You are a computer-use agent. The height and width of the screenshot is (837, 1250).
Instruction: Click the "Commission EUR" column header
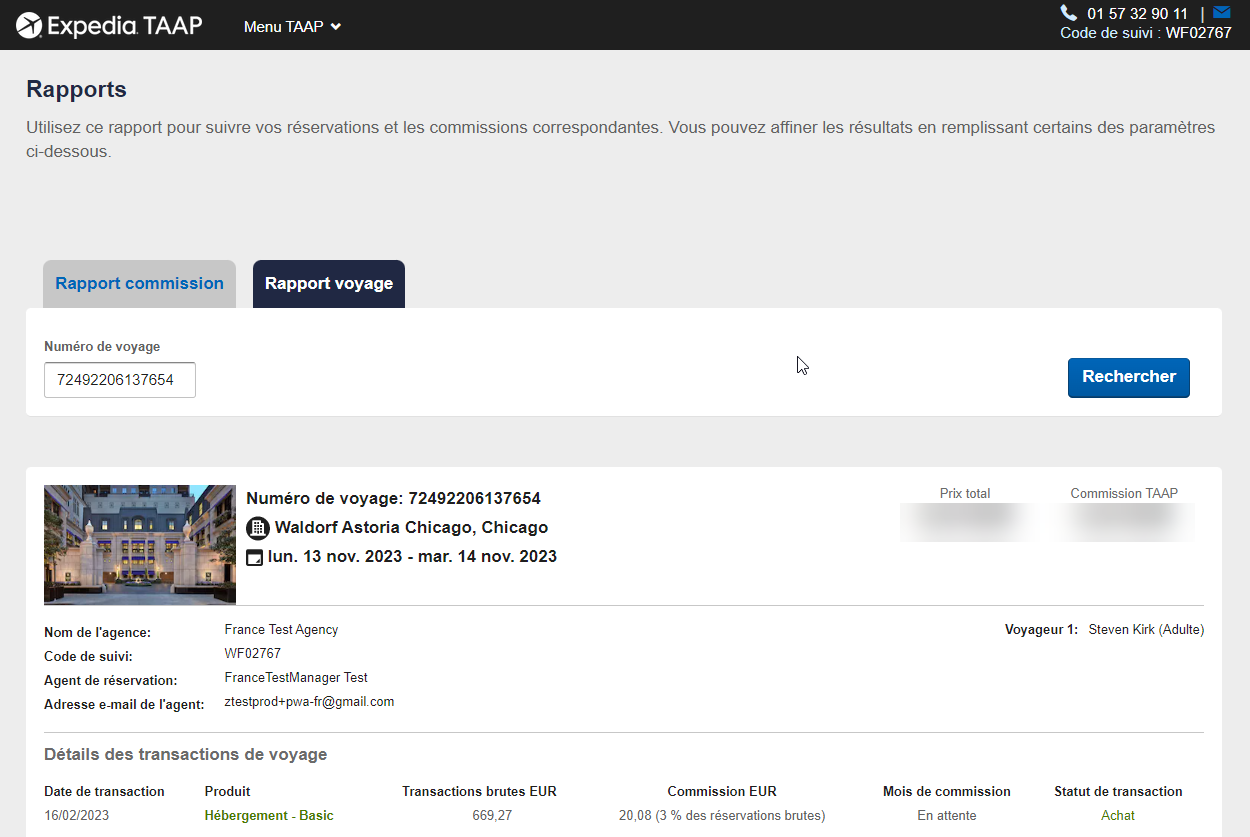tap(722, 792)
